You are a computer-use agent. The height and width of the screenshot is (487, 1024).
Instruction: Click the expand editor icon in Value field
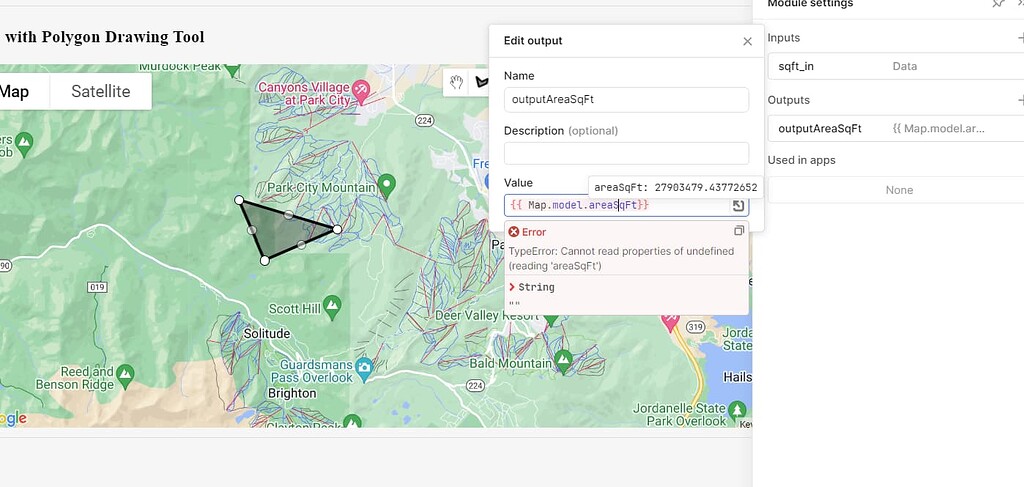pos(738,205)
